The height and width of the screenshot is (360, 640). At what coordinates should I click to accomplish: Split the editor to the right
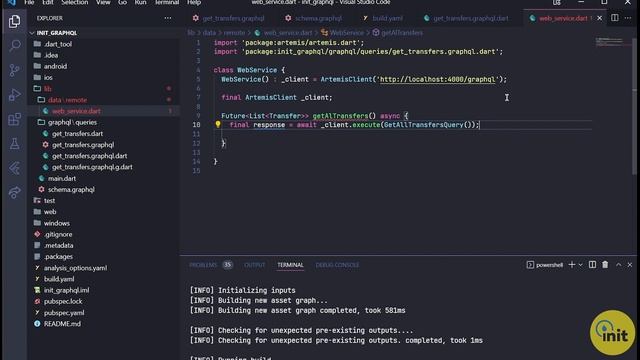(x=614, y=18)
